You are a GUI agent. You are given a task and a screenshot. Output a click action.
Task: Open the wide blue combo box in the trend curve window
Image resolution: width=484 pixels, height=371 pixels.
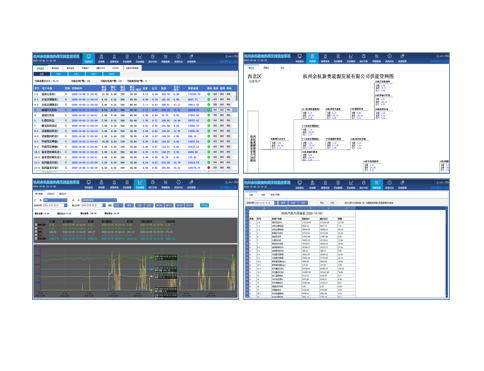[99, 200]
